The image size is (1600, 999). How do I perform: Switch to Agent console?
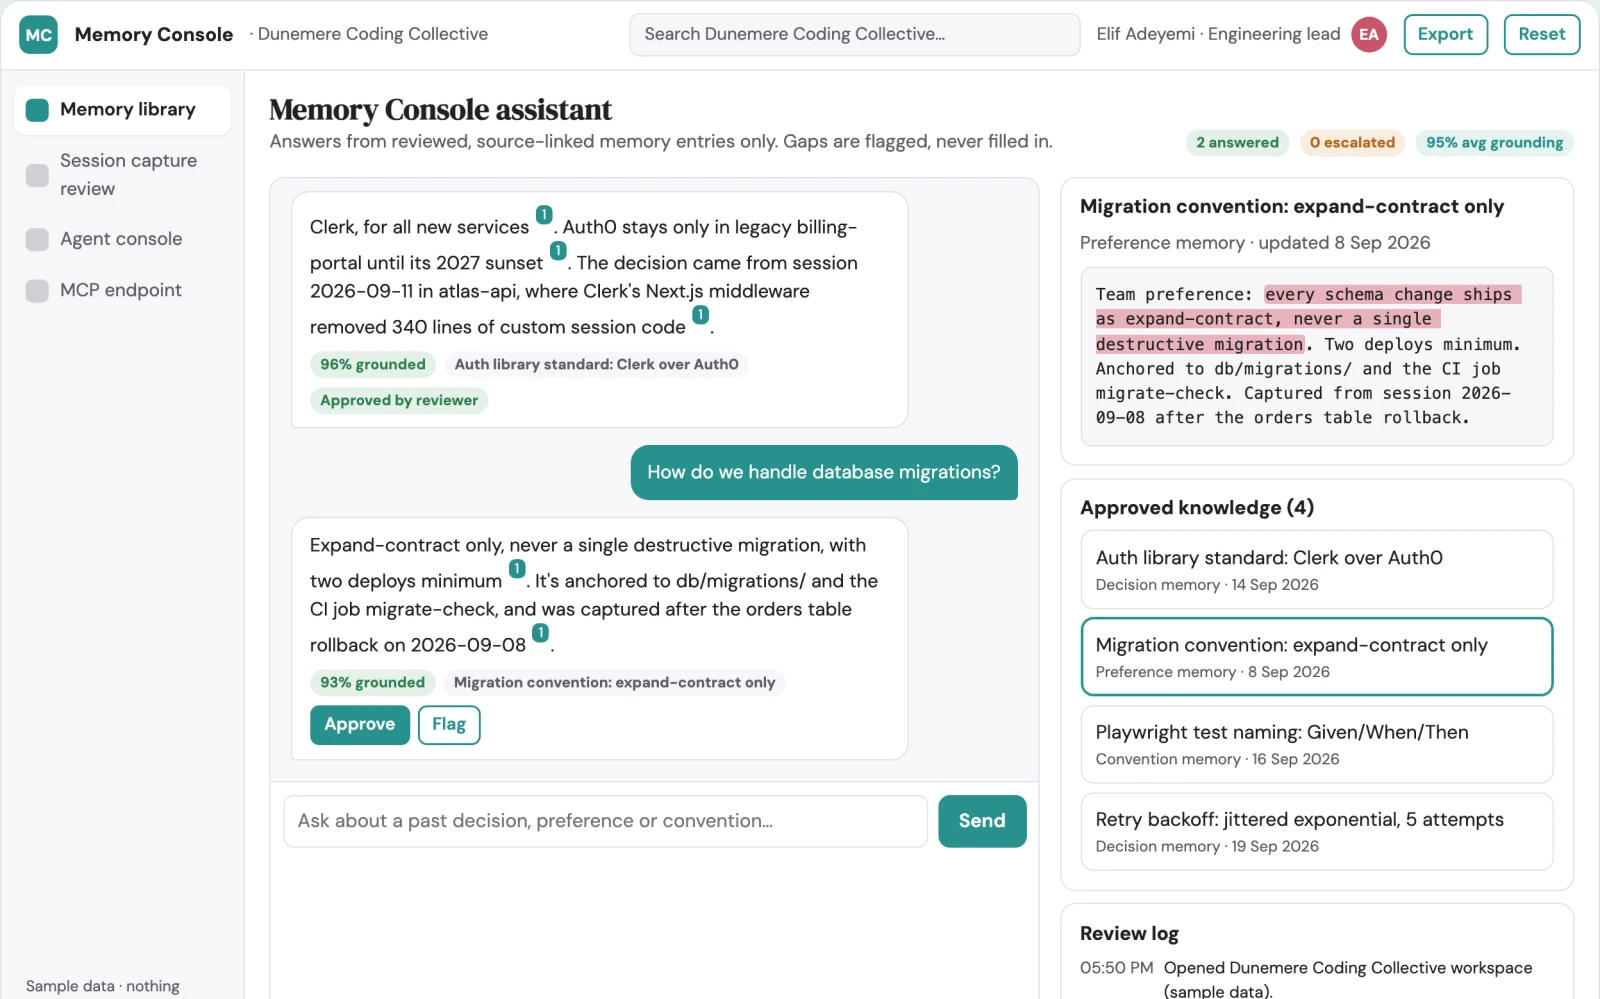(x=122, y=239)
